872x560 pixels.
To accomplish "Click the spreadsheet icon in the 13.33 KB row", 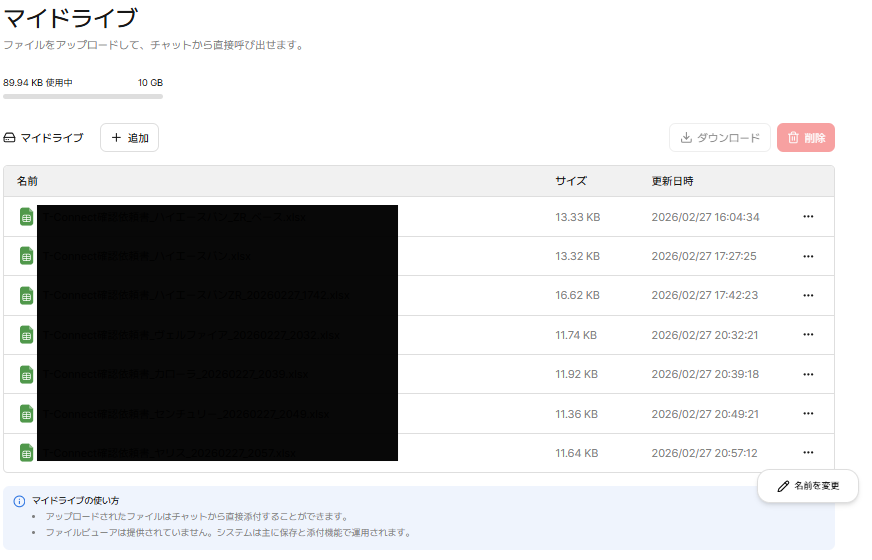I will point(26,217).
